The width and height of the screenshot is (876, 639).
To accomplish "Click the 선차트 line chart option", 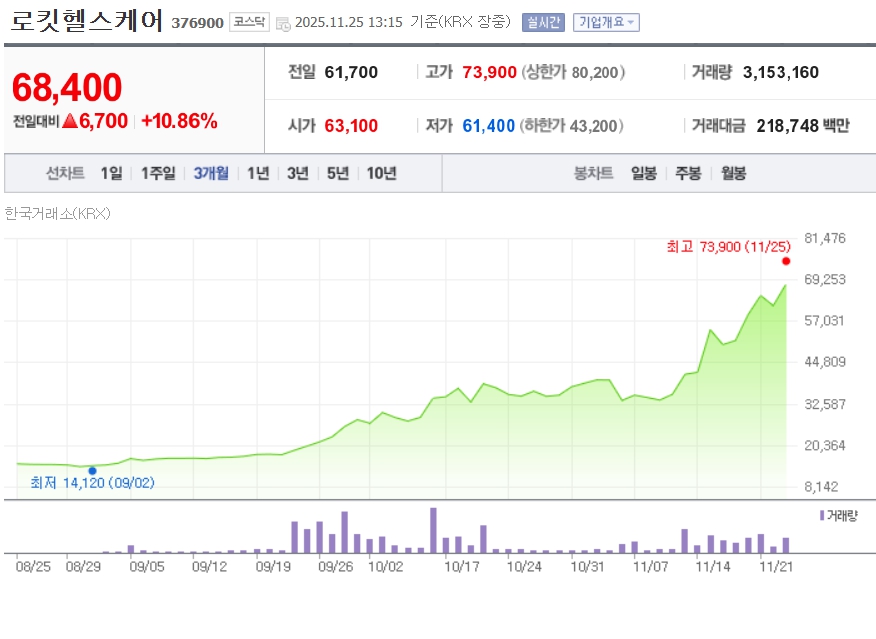I will tap(64, 173).
